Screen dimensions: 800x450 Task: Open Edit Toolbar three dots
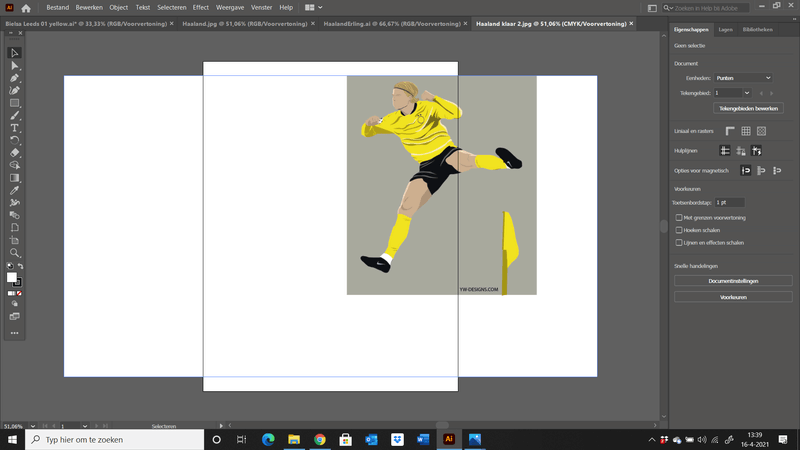point(14,333)
